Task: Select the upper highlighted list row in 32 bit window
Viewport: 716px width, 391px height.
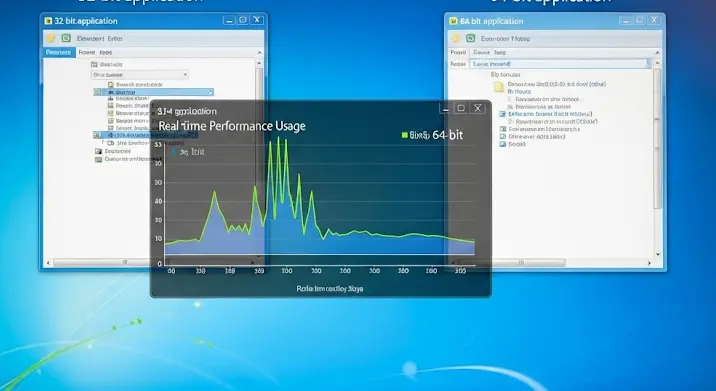Action: 153,92
